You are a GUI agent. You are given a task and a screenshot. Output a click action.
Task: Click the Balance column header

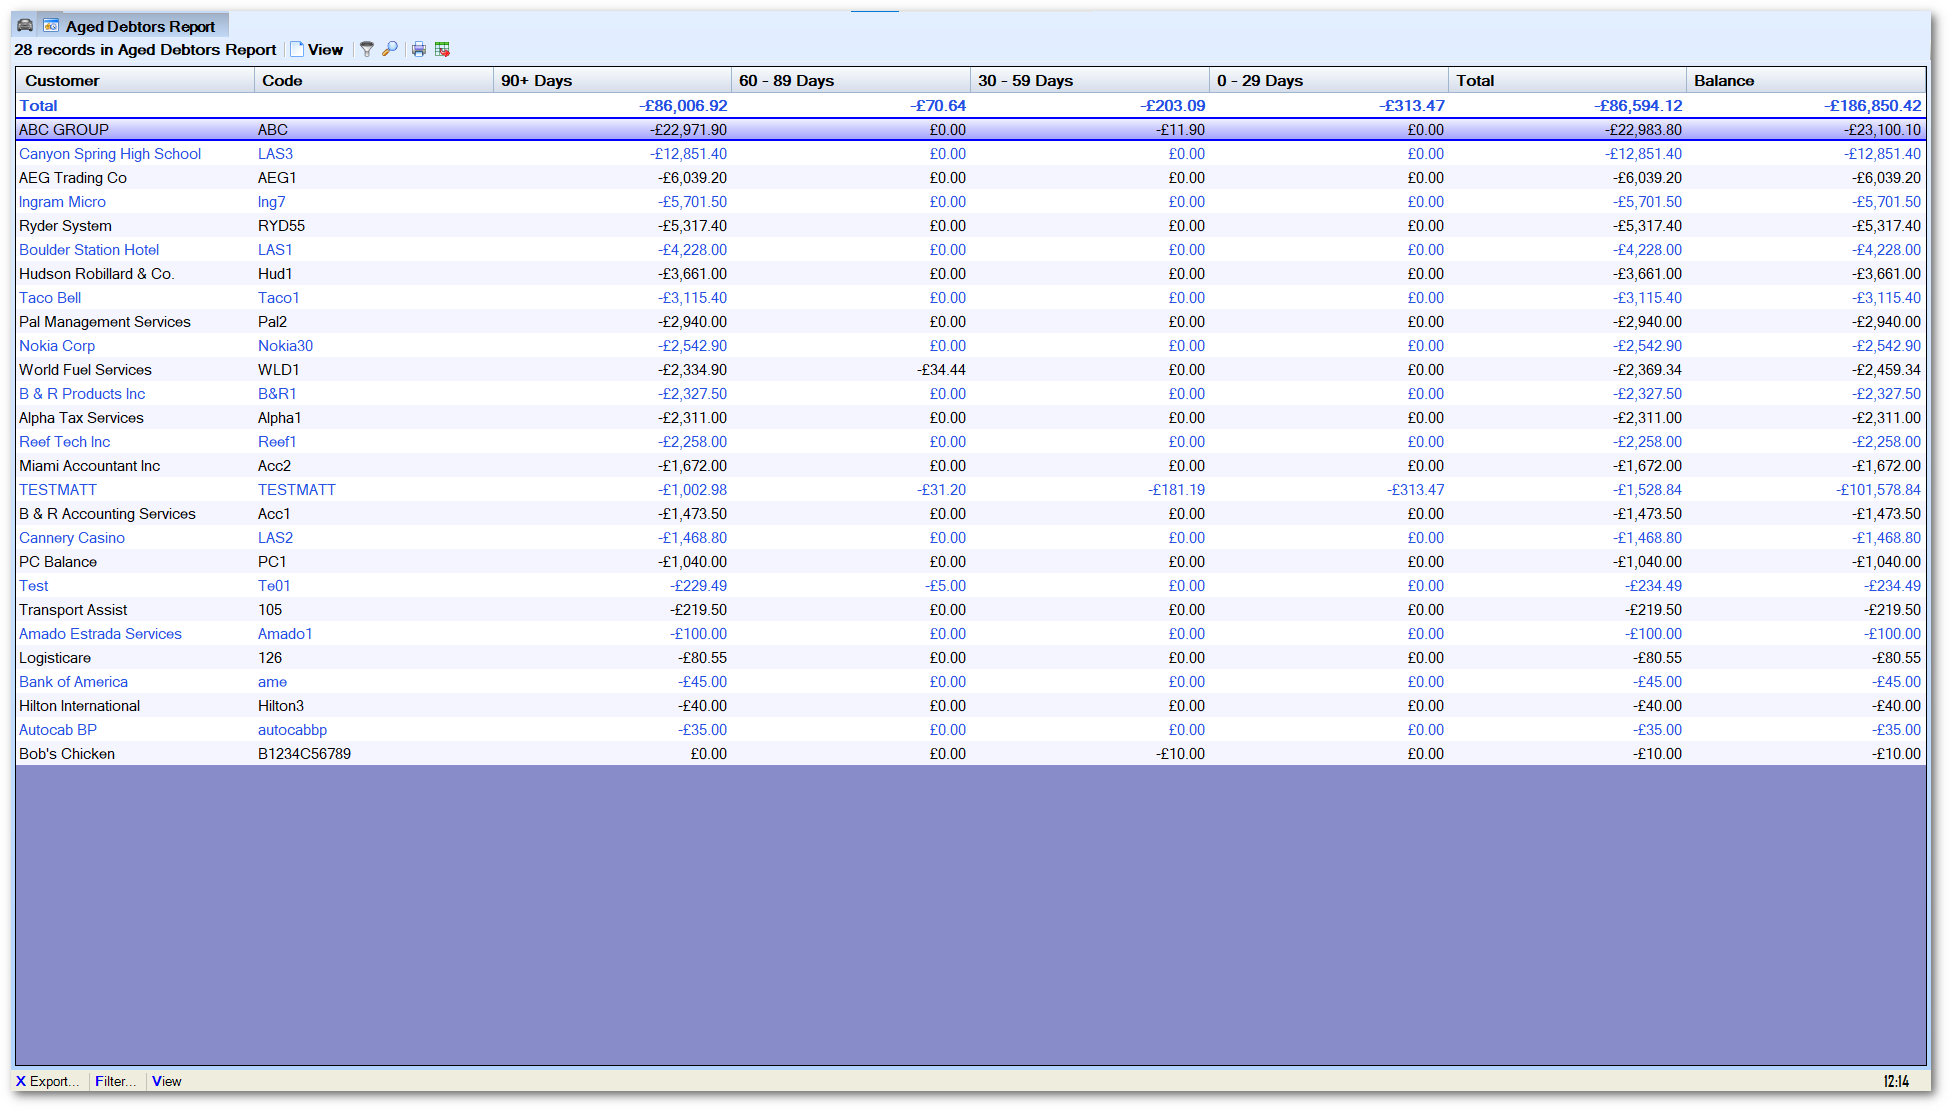(x=1806, y=80)
